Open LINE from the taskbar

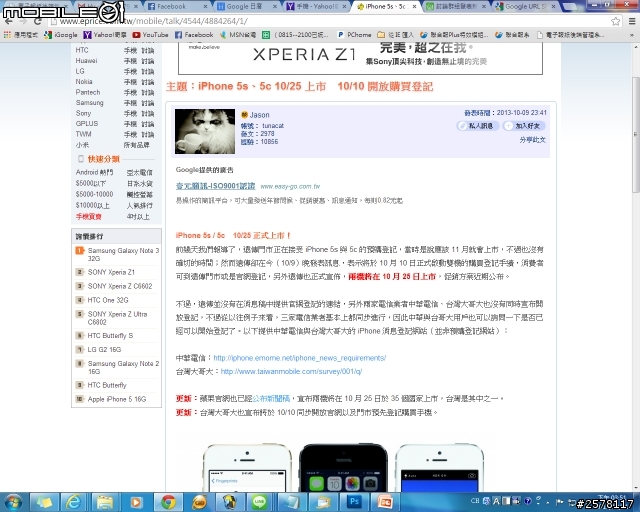(x=259, y=502)
